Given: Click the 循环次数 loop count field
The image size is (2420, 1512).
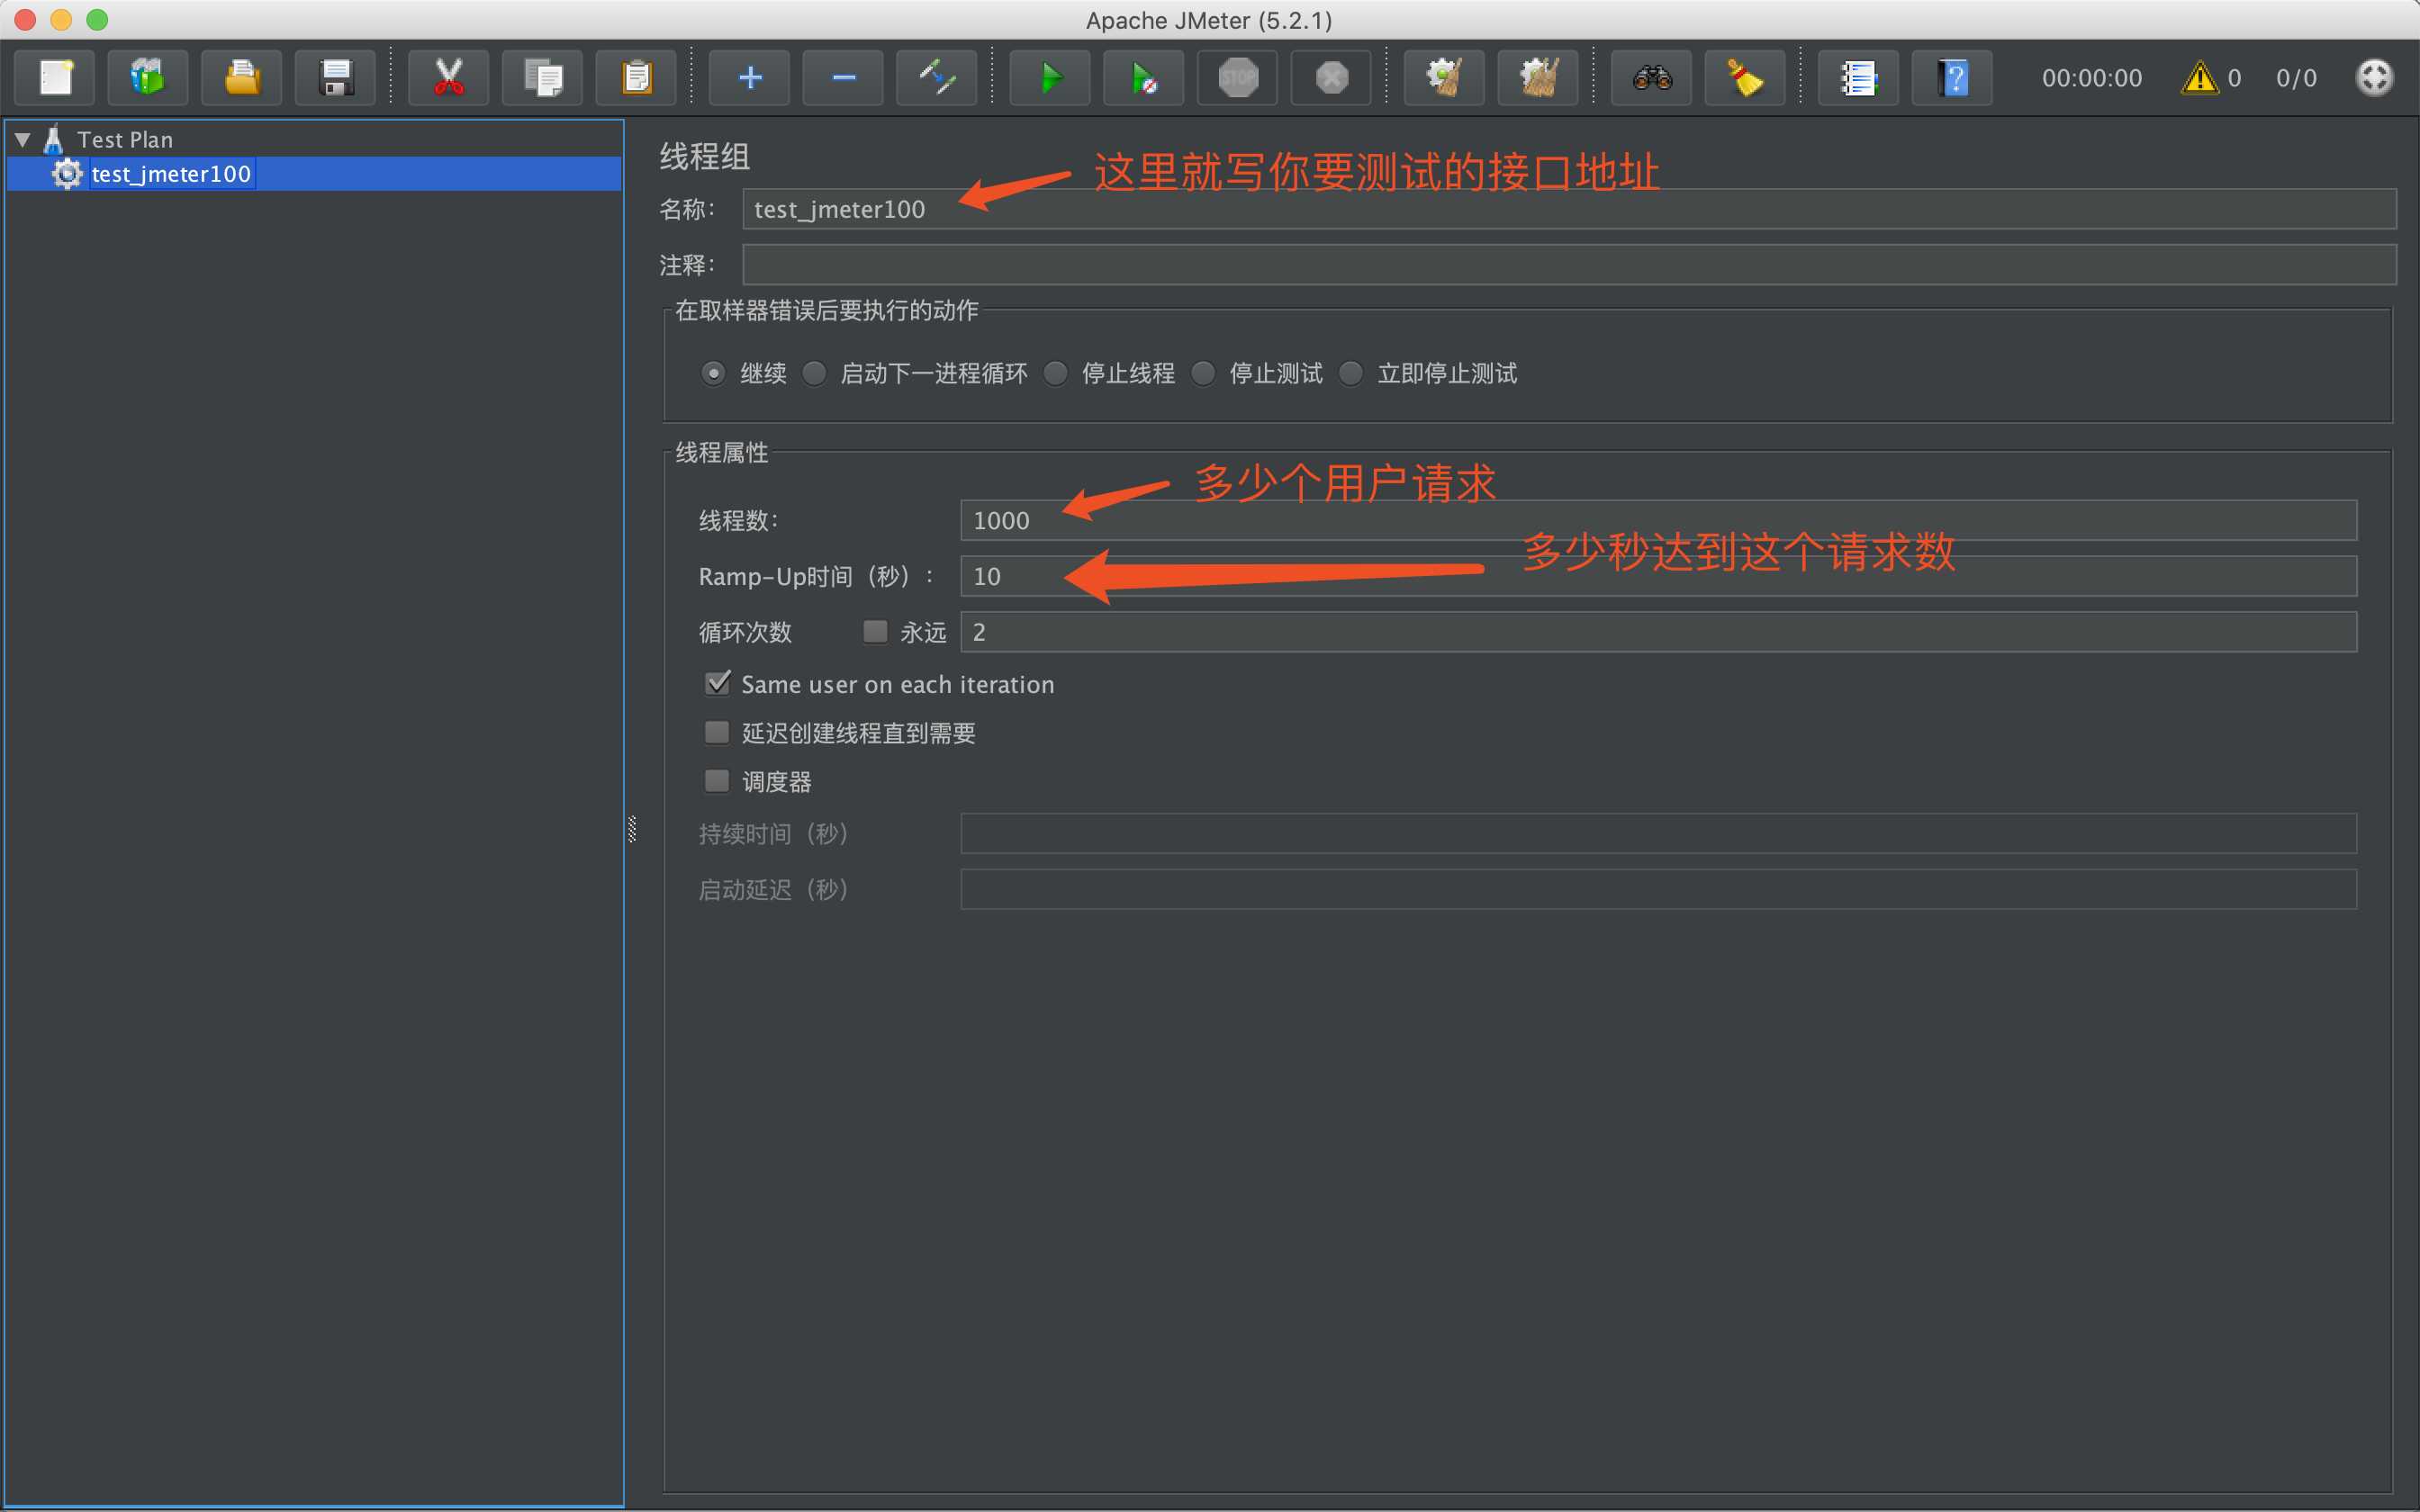Looking at the screenshot, I should pos(1658,632).
